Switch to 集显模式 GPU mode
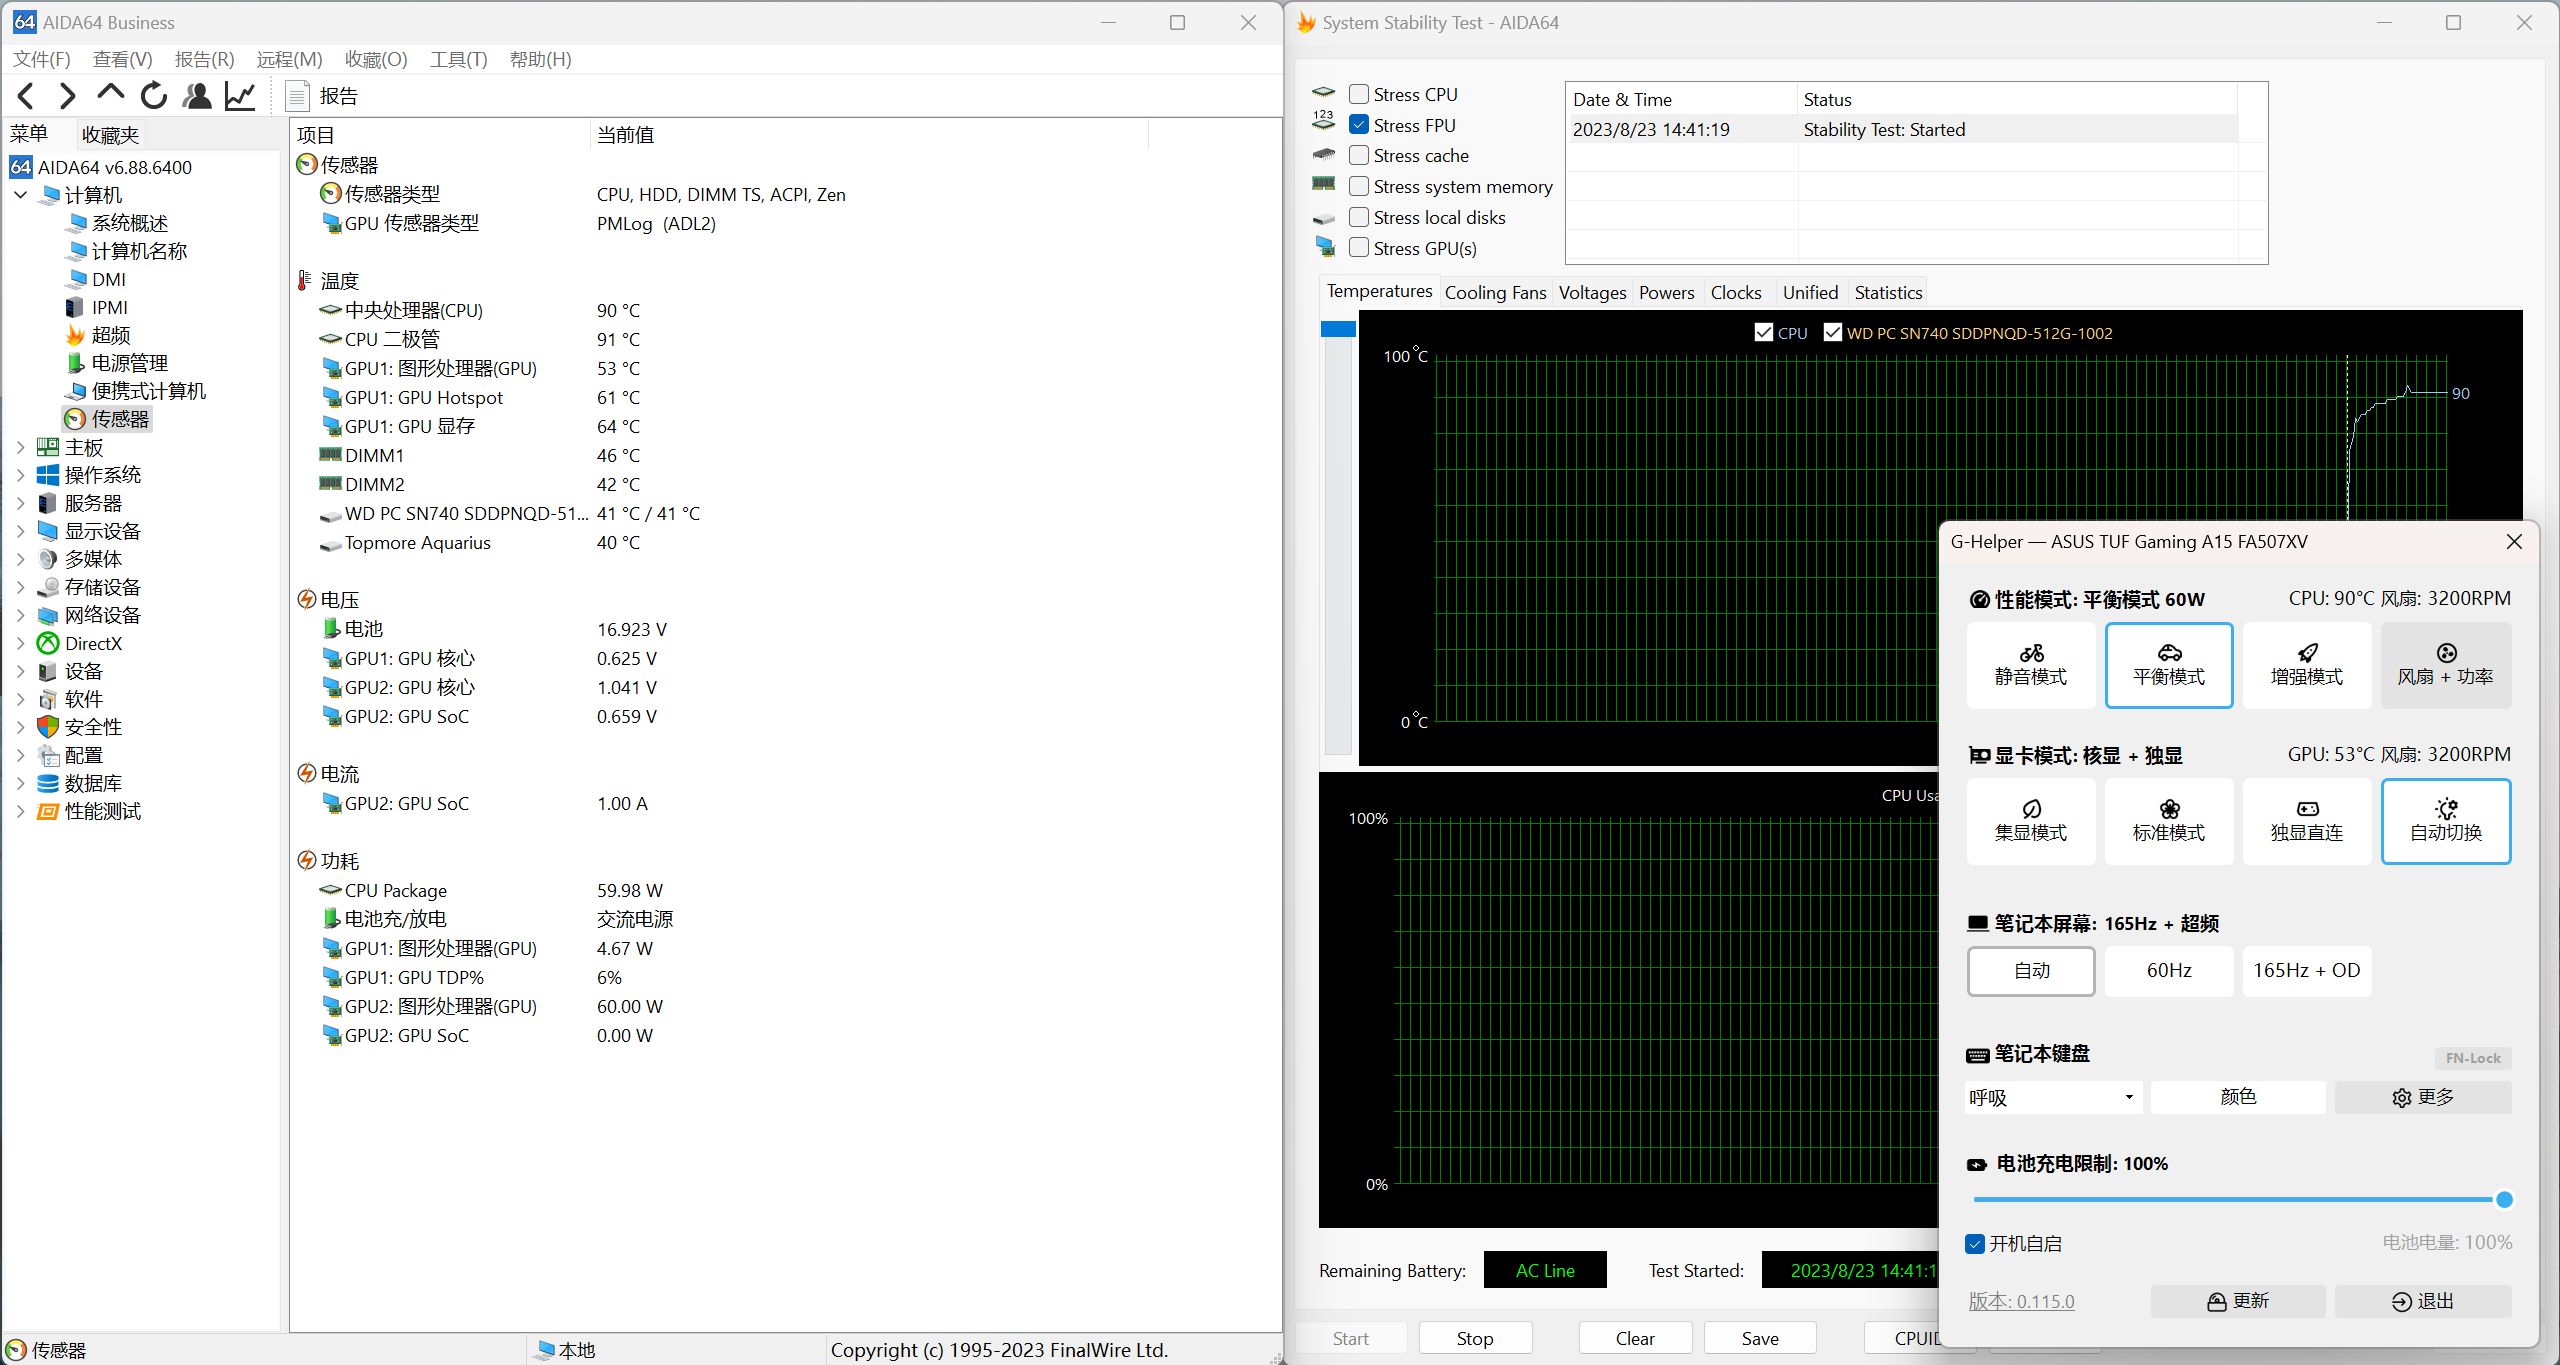 2030,821
